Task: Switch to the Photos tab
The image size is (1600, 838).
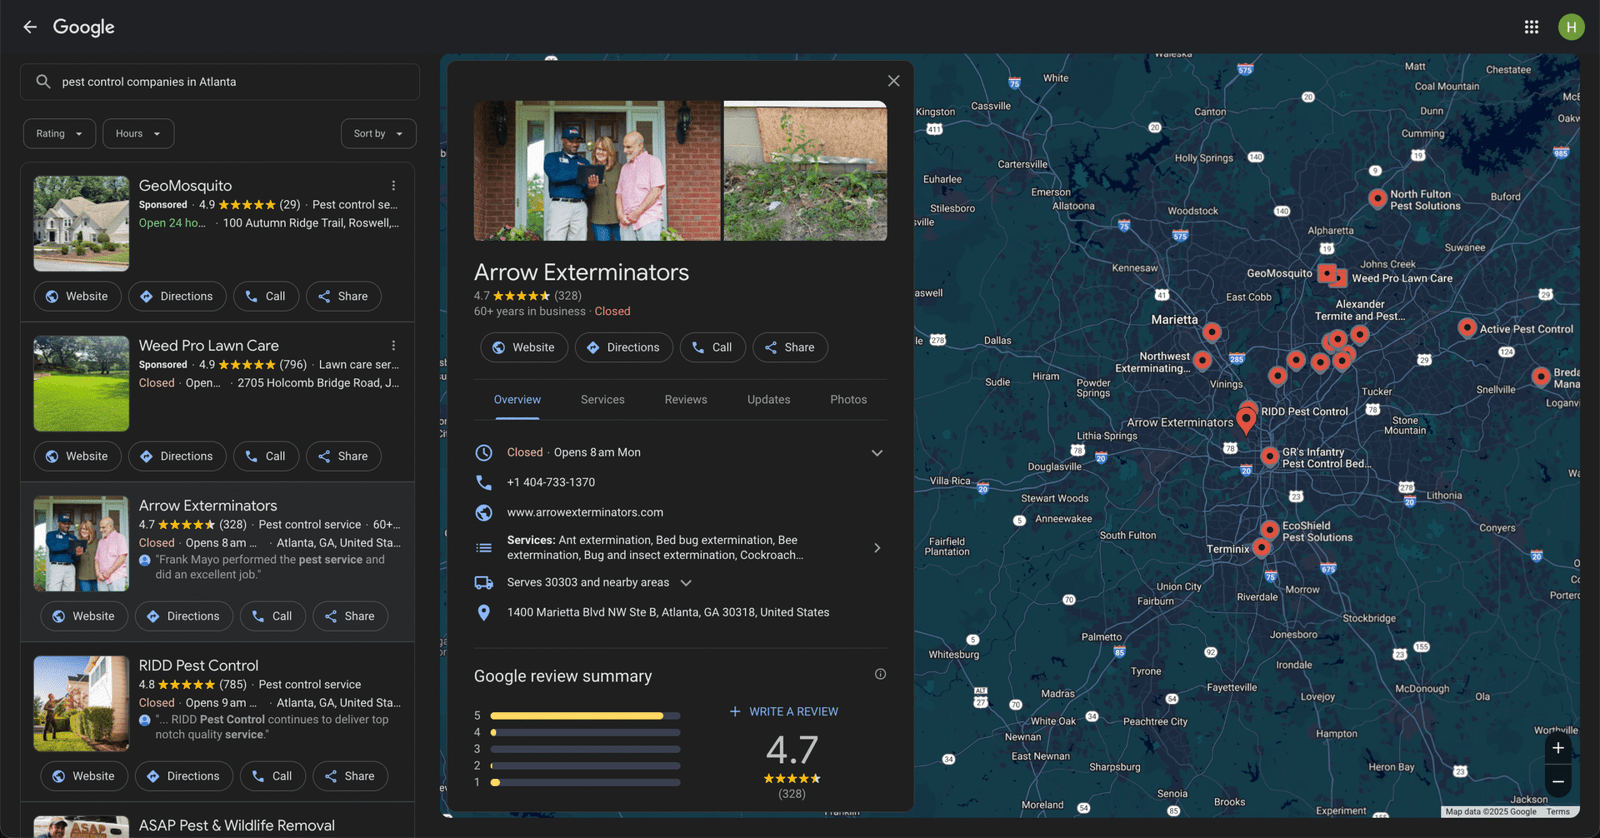Action: (x=849, y=400)
